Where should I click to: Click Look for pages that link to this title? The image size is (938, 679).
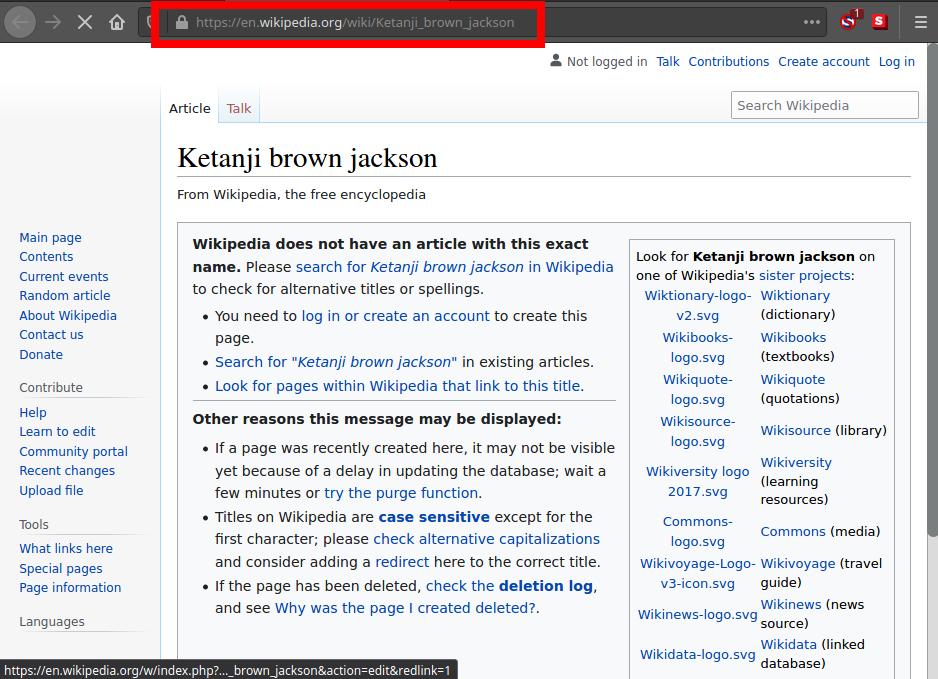(x=400, y=386)
